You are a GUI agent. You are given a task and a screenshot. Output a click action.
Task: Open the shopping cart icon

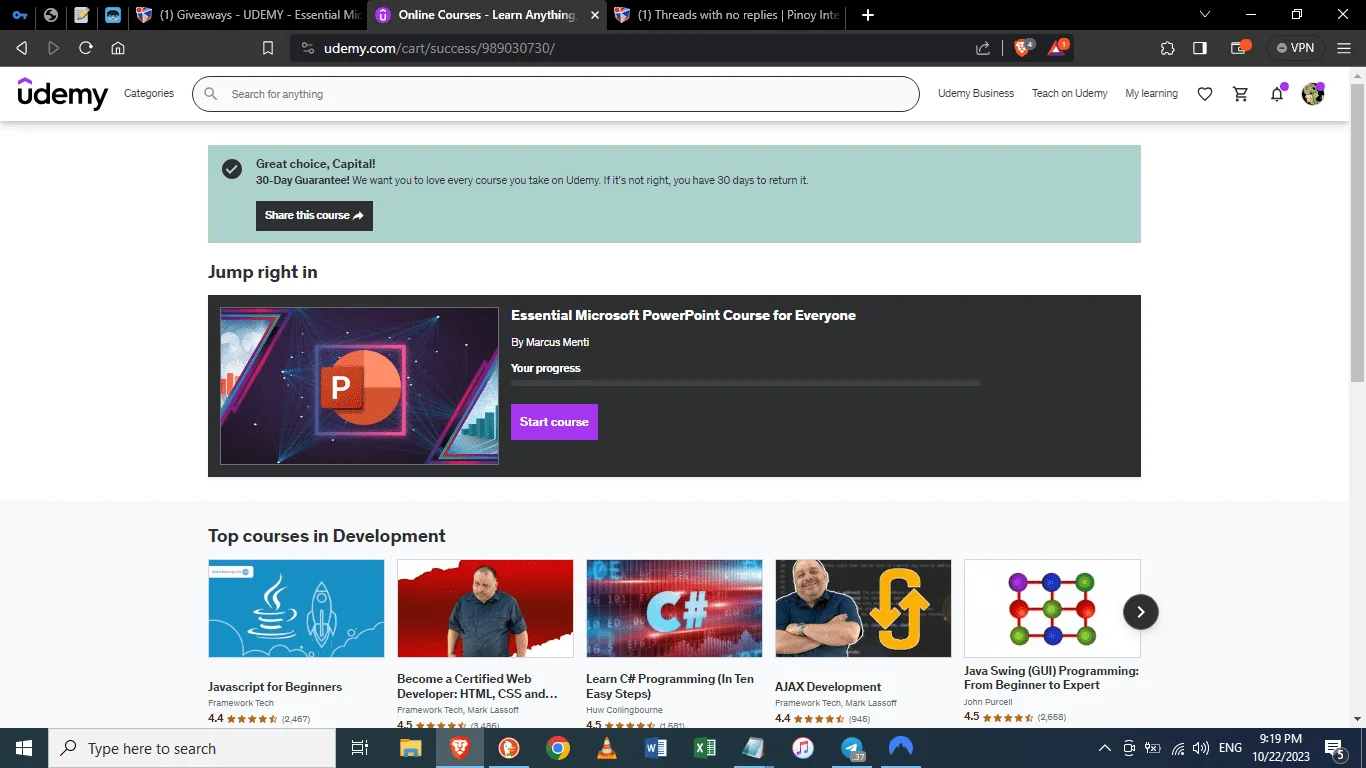(1241, 94)
